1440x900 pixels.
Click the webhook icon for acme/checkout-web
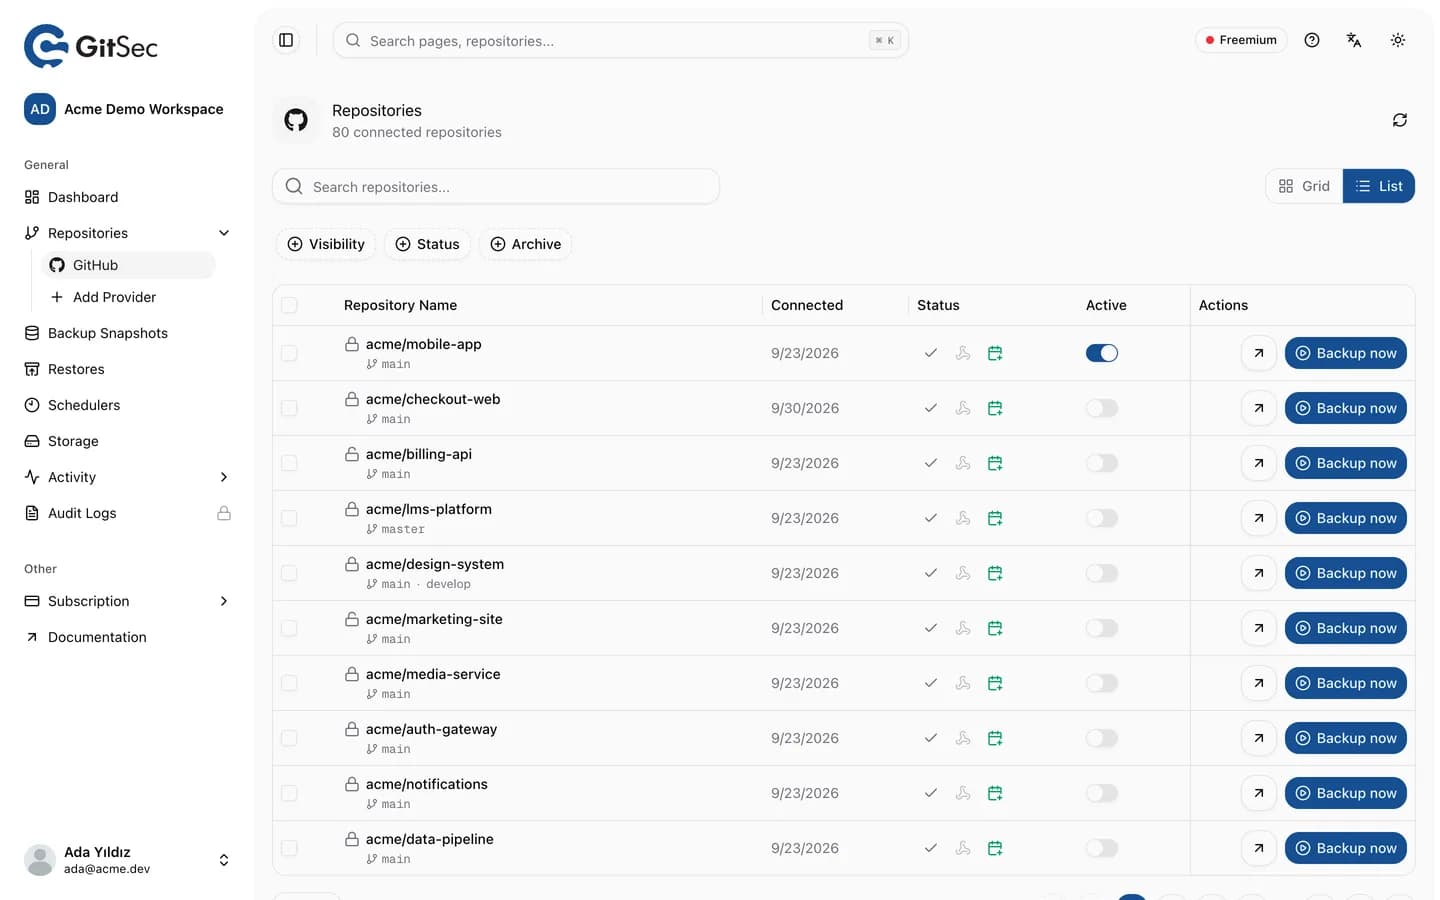tap(963, 408)
